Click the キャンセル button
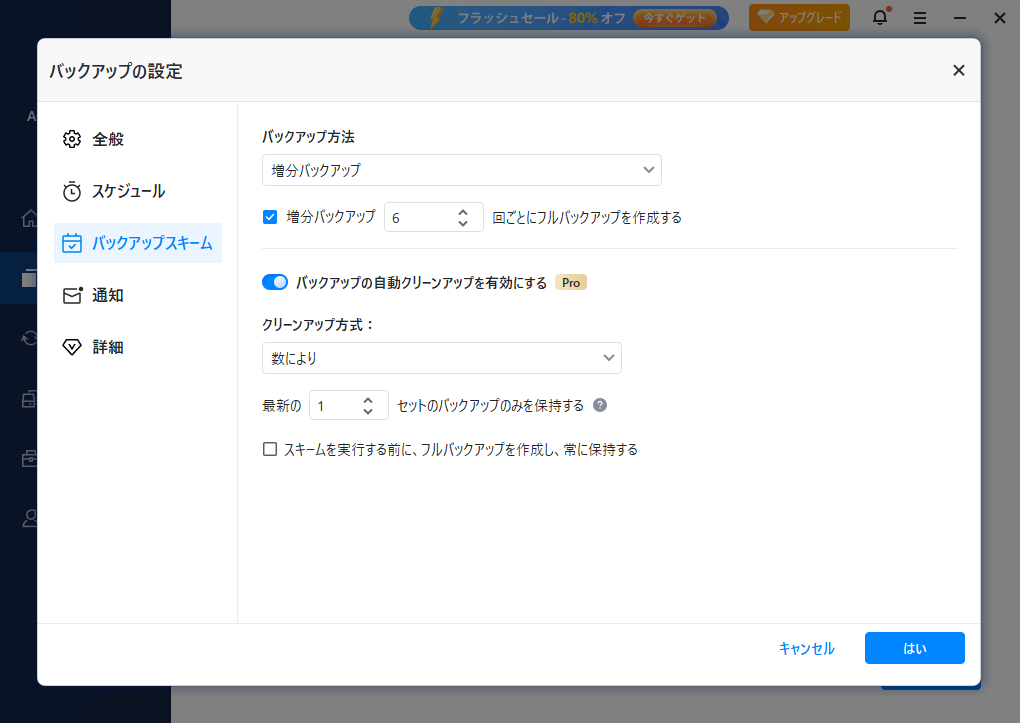 807,648
